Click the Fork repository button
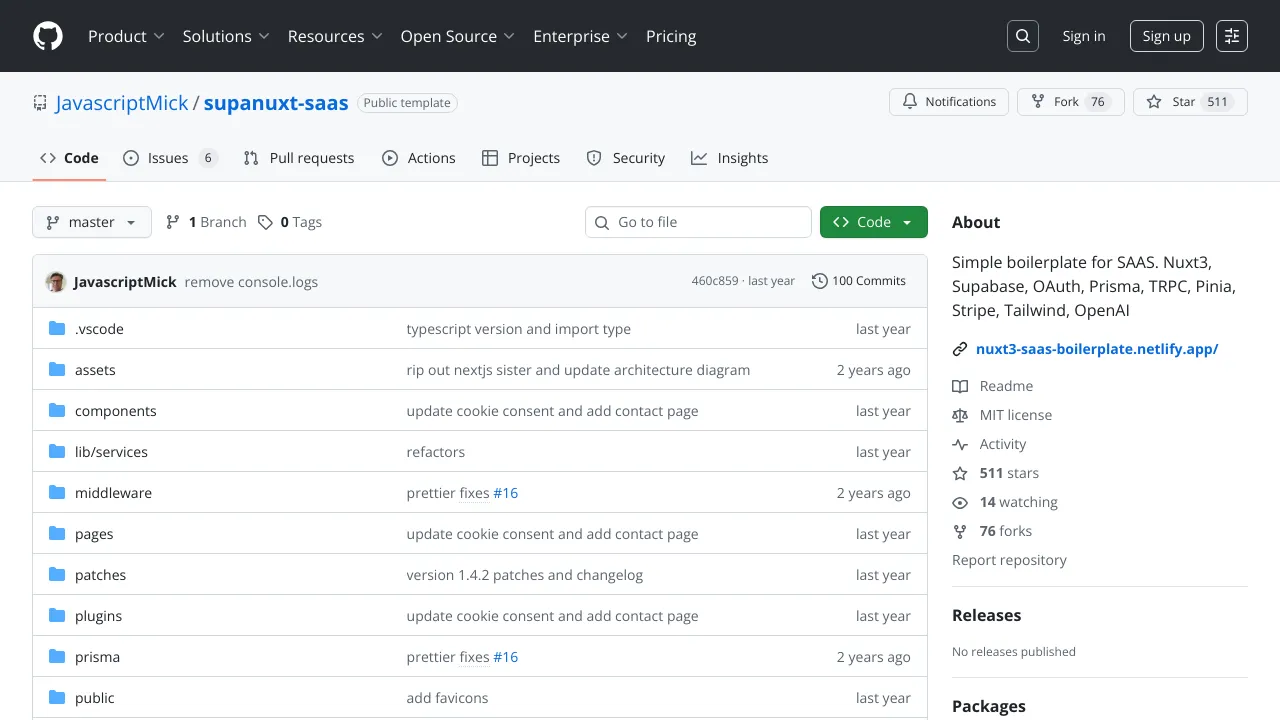 1070,102
